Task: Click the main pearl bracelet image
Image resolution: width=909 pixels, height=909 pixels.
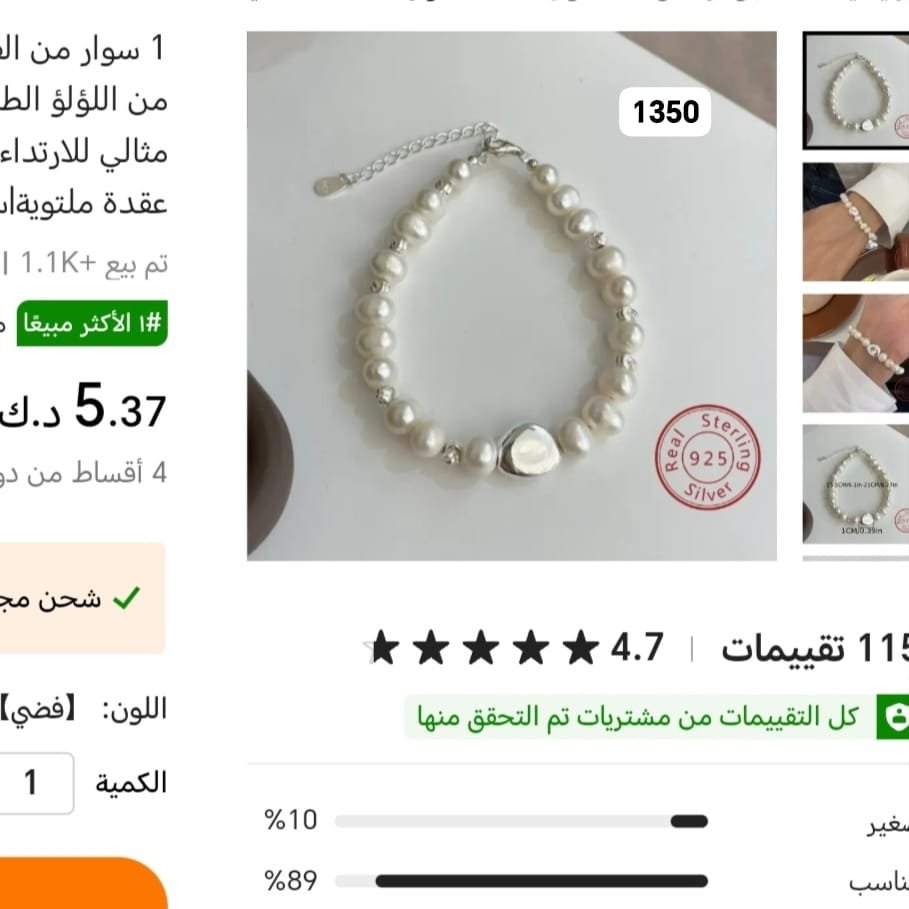Action: pos(511,296)
